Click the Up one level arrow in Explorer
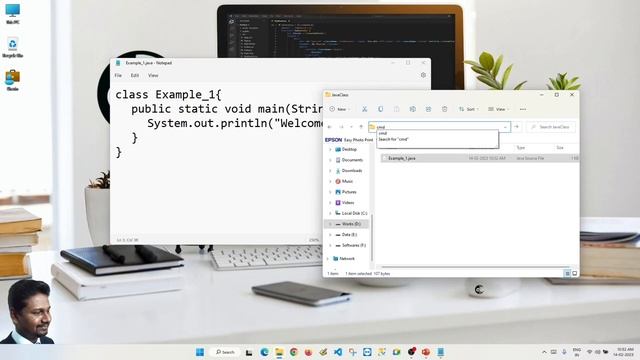The height and width of the screenshot is (360, 640). (361, 127)
